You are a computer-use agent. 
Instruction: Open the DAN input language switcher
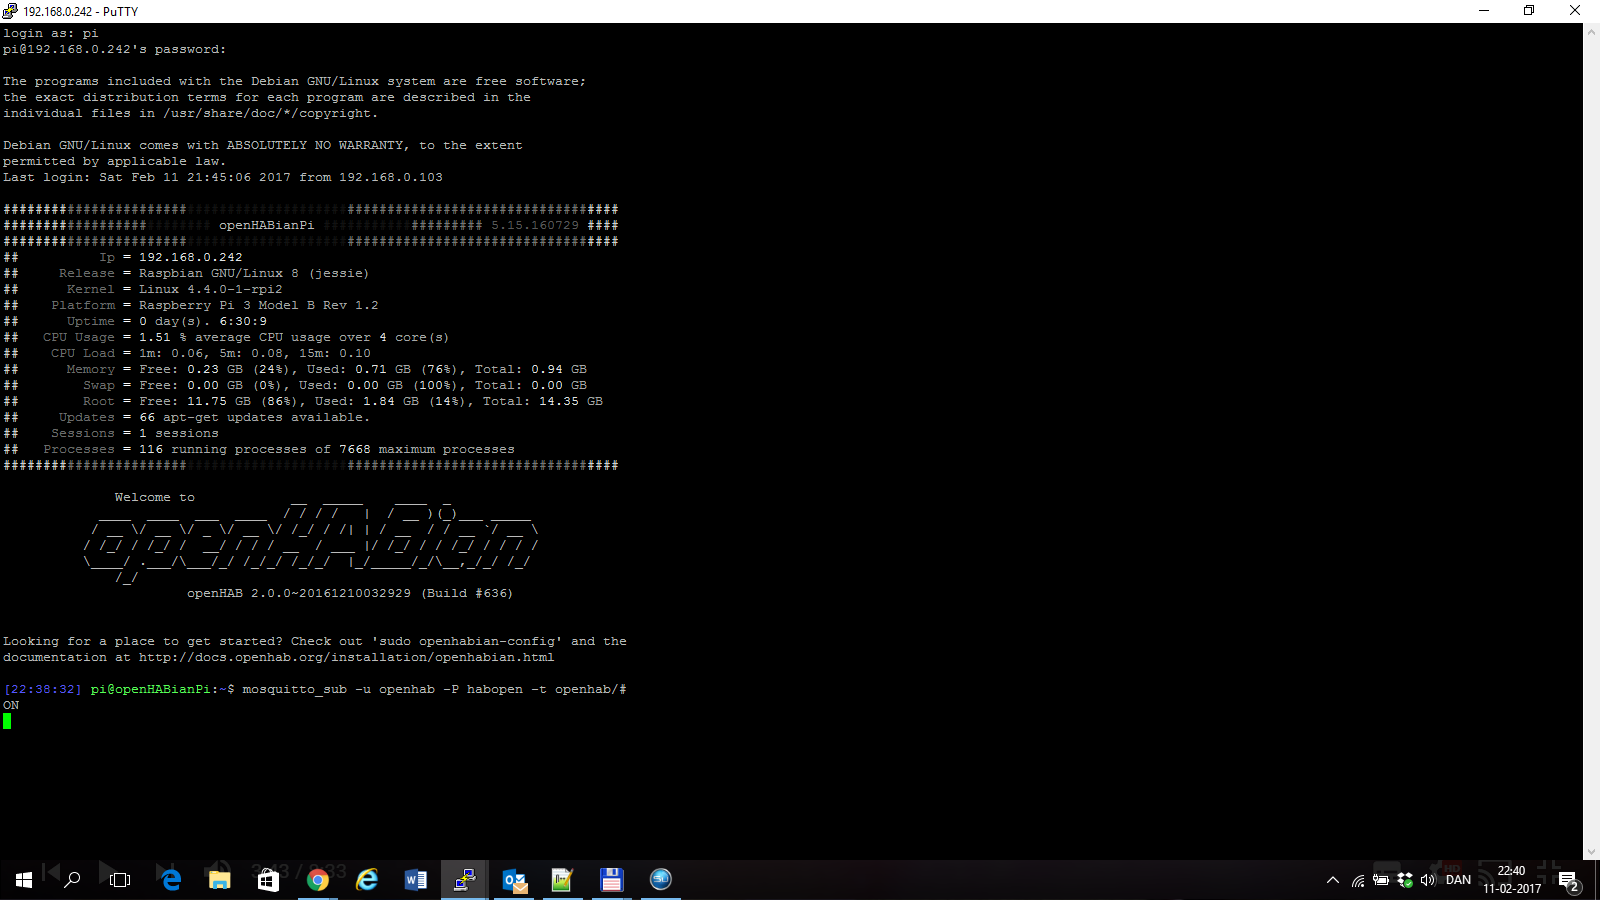(1458, 880)
